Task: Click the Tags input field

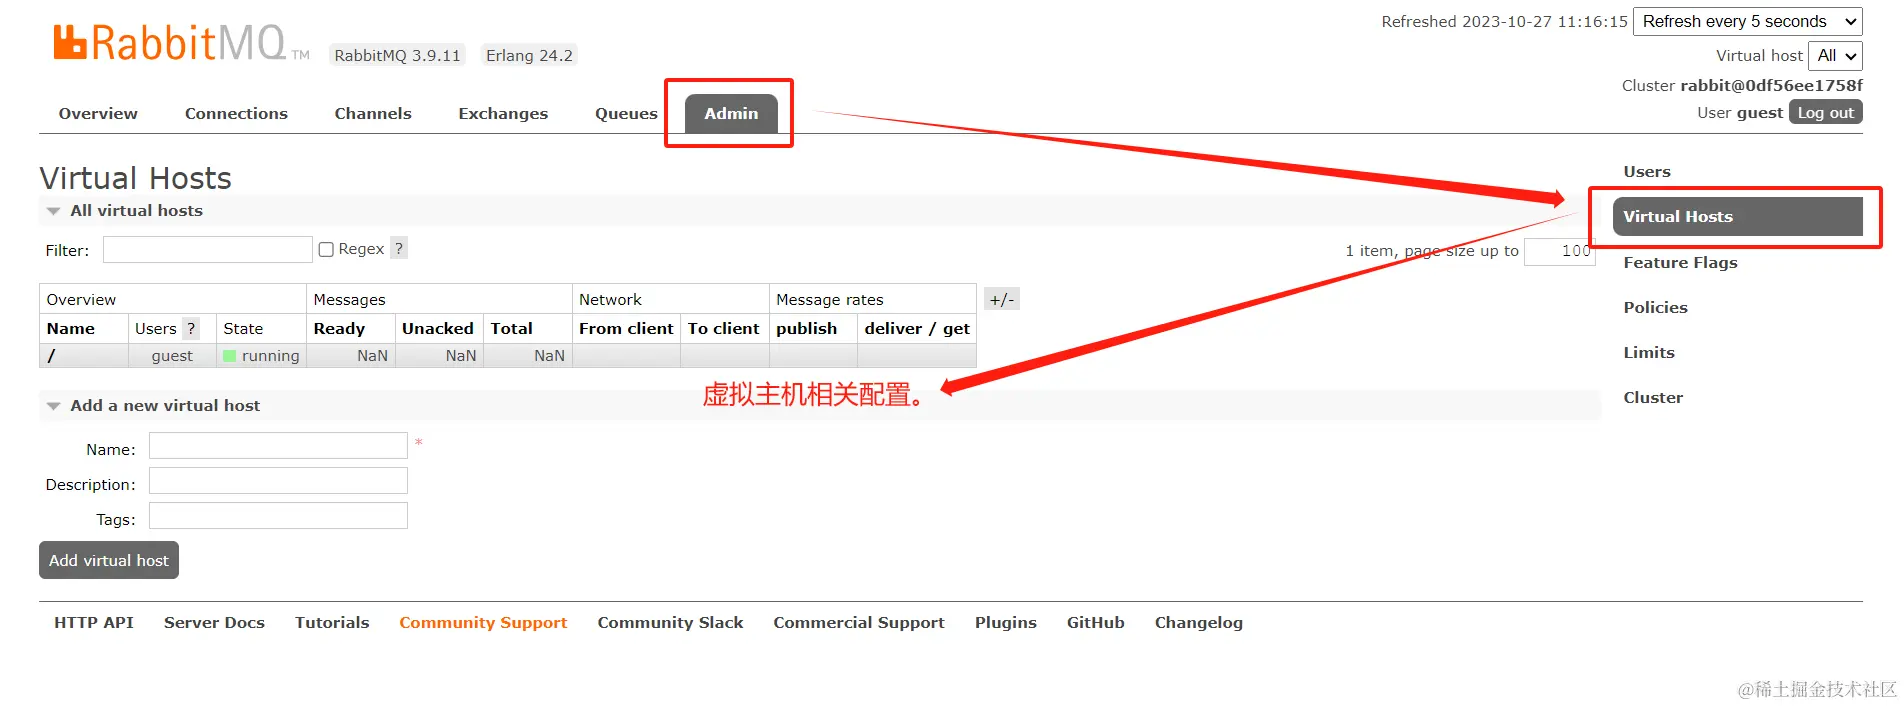Action: point(278,516)
